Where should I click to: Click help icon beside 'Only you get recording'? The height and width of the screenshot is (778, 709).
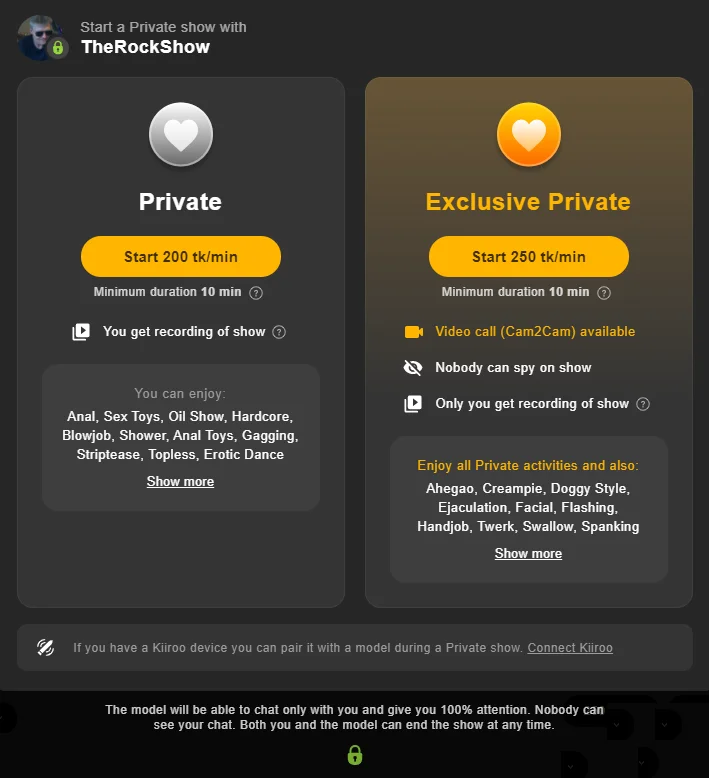(x=643, y=404)
